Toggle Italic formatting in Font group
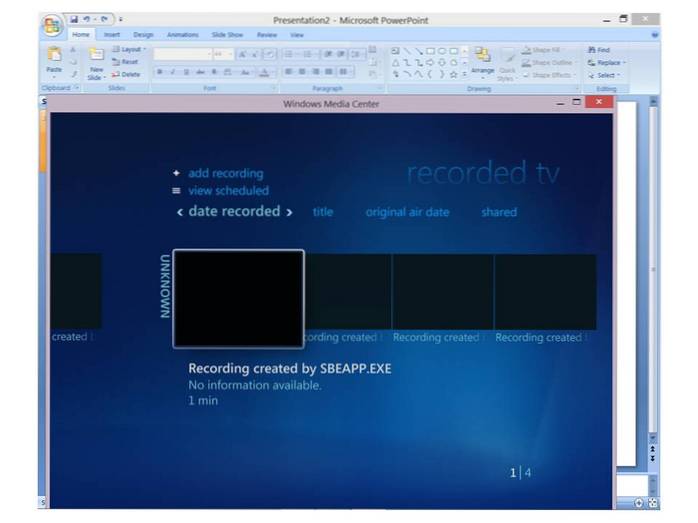The width and height of the screenshot is (698, 523). coord(173,72)
